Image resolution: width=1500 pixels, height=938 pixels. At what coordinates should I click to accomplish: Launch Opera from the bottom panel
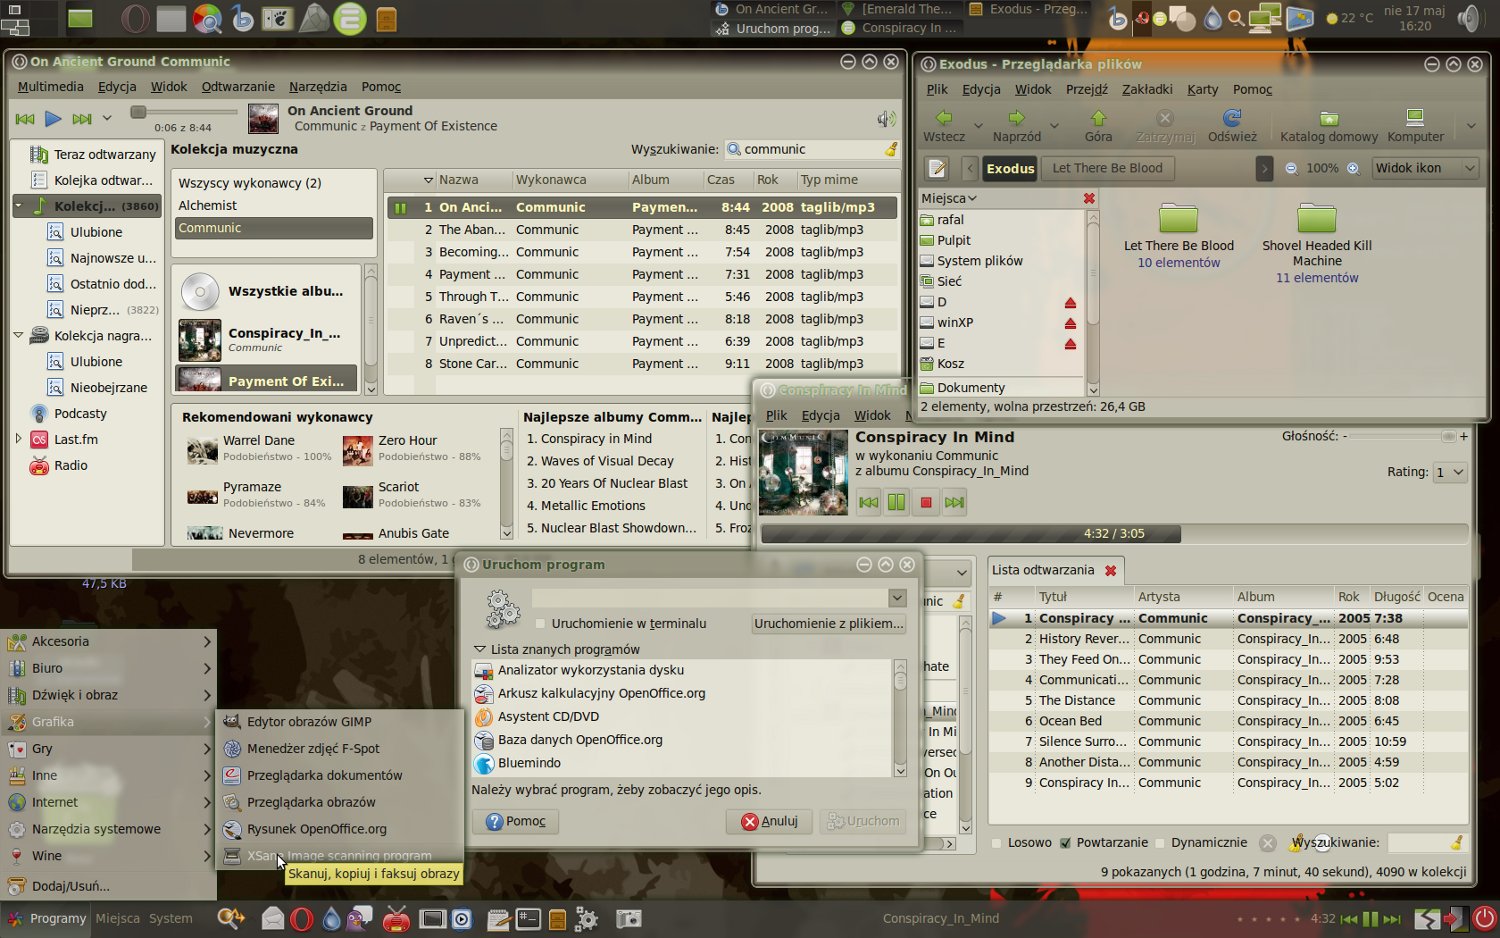(301, 918)
